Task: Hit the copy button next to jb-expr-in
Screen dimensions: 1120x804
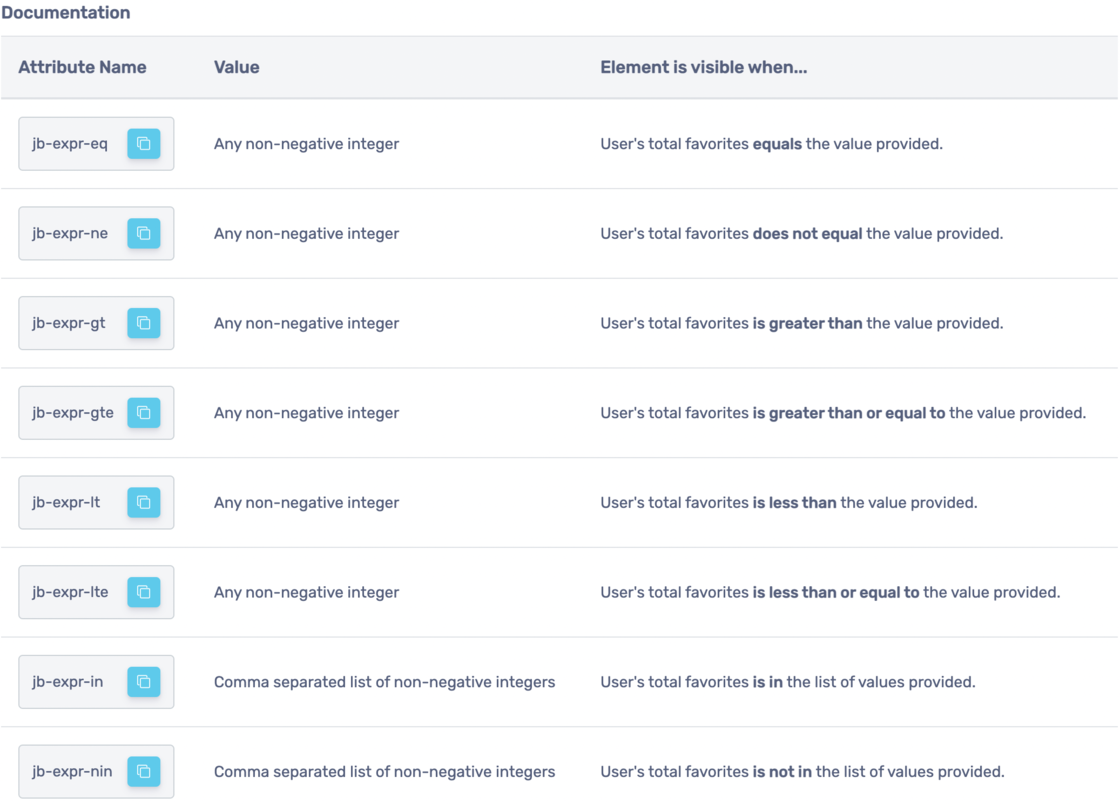Action: (144, 682)
